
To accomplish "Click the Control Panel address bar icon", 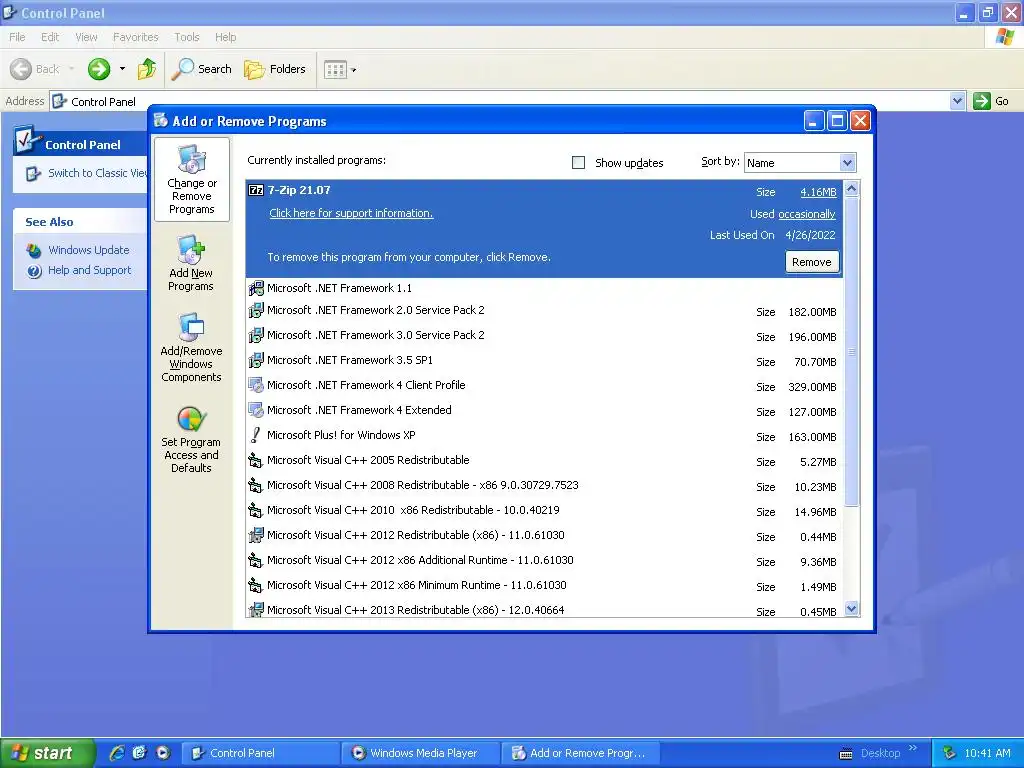I will 59,101.
